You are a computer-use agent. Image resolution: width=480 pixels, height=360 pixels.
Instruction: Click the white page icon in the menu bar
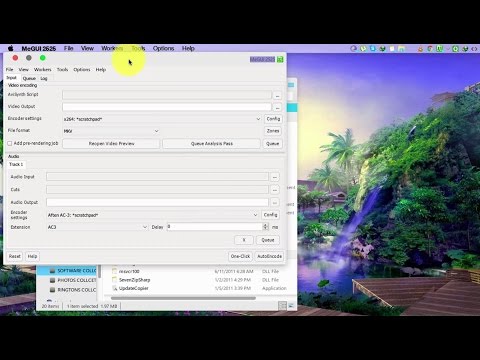tap(392, 49)
